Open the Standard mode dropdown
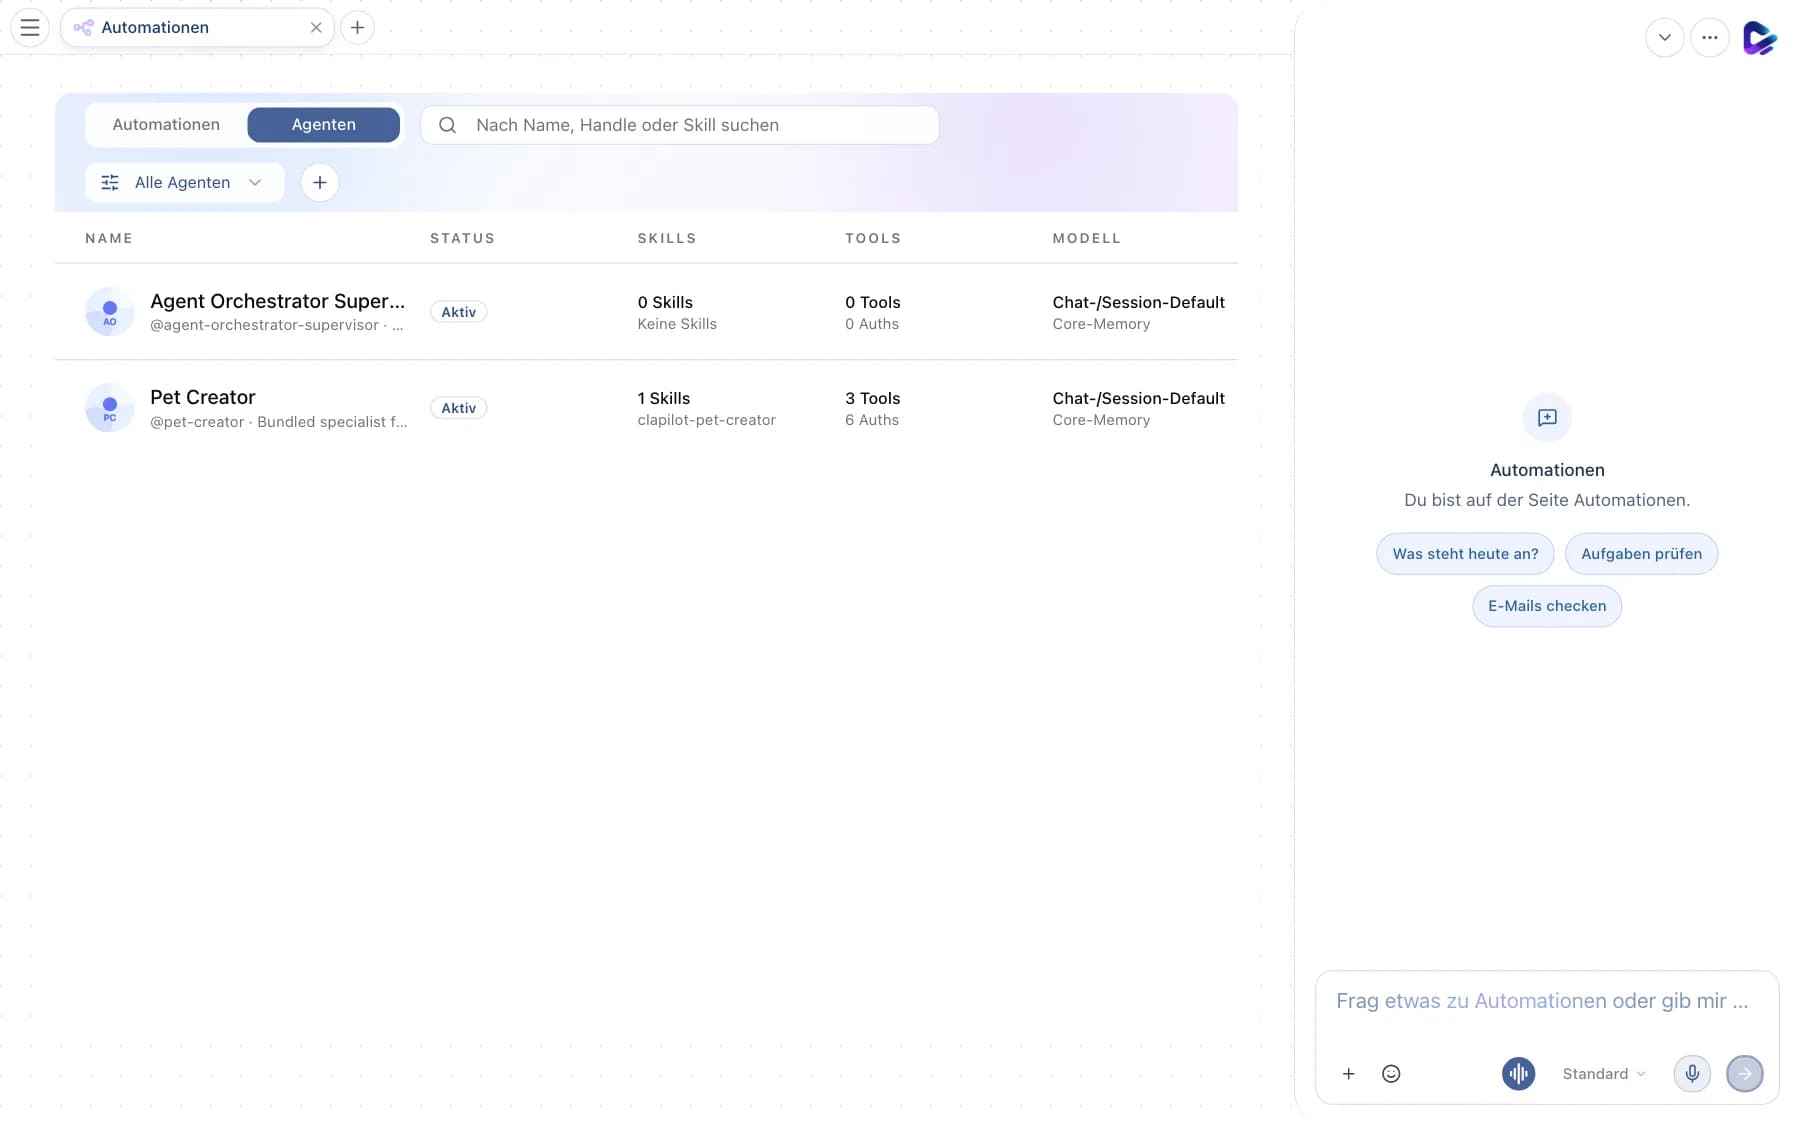1800x1125 pixels. [1603, 1074]
